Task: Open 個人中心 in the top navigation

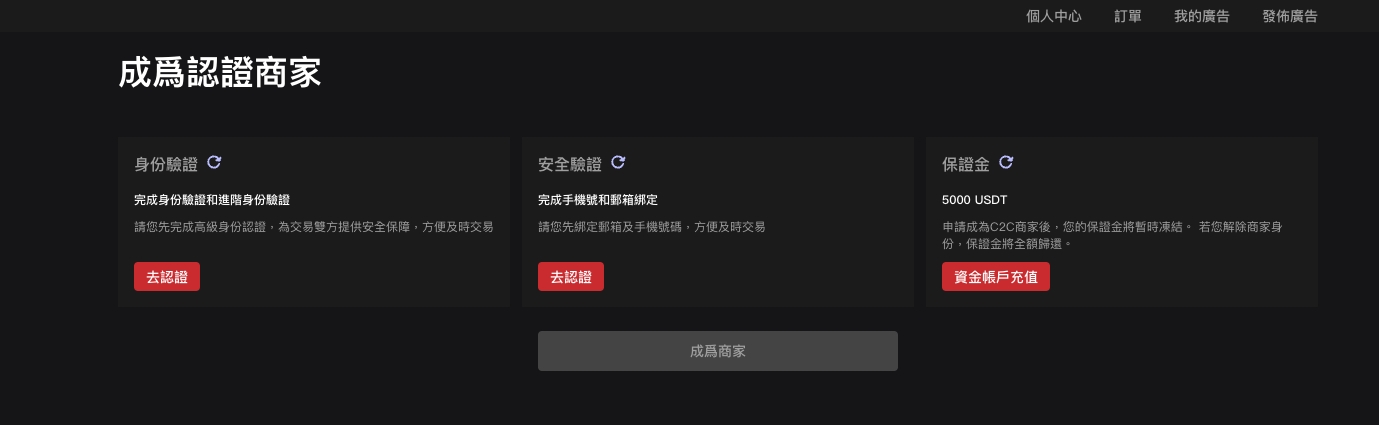Action: (1054, 16)
